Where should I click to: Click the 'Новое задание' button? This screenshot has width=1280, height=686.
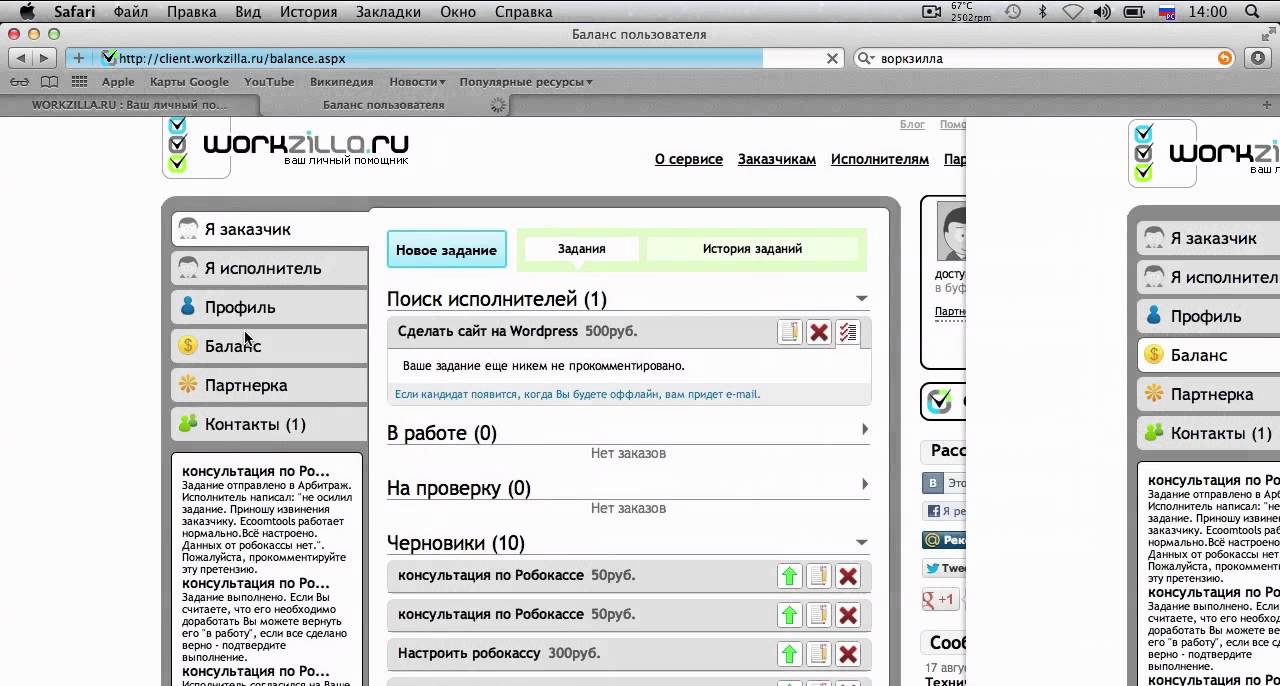tap(446, 250)
